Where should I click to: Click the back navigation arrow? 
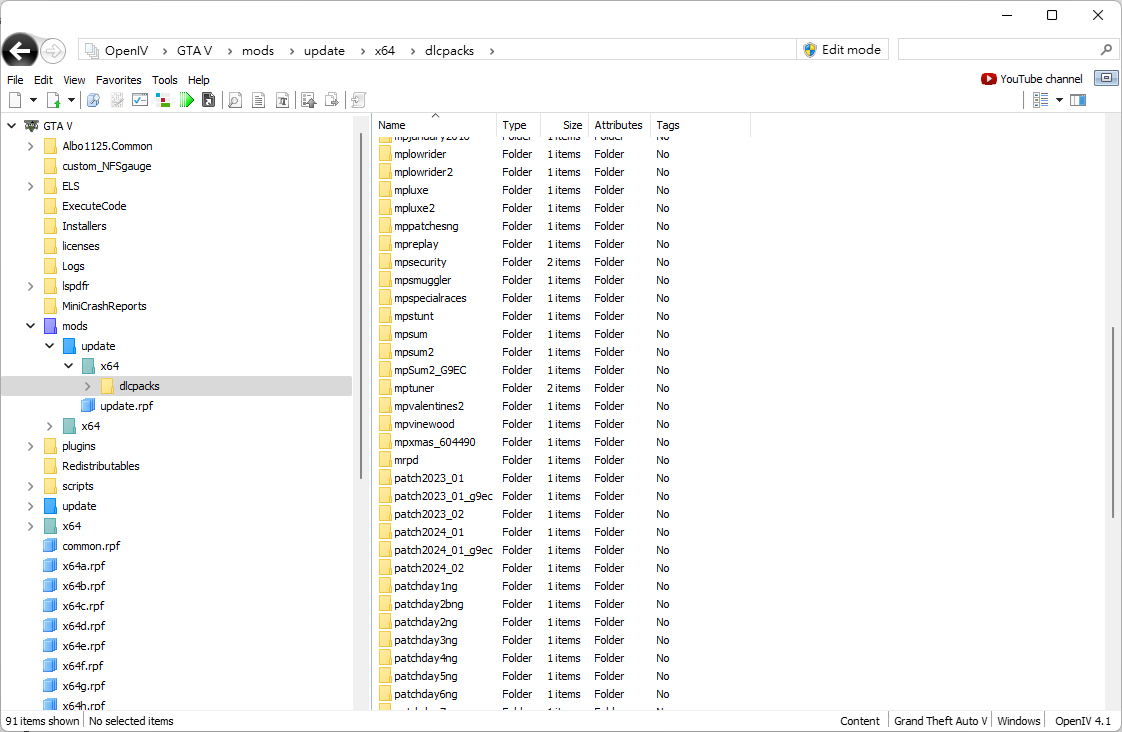(x=20, y=50)
